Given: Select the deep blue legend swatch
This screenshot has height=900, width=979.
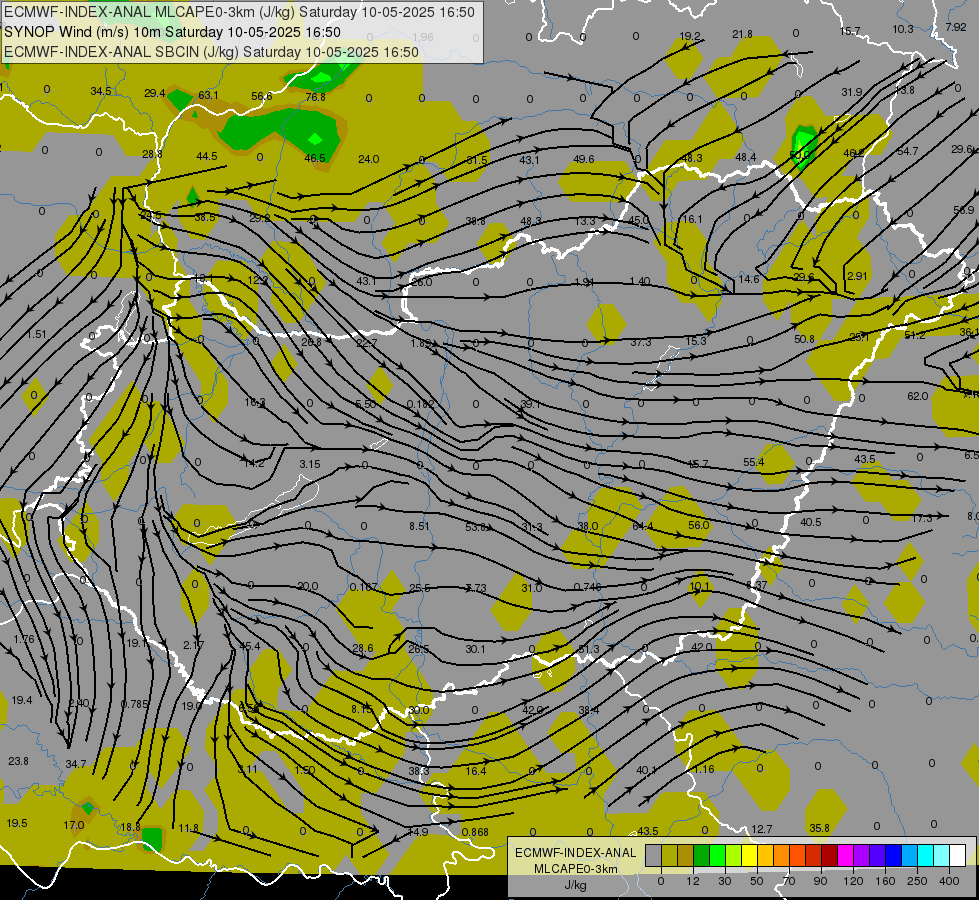Looking at the screenshot, I should click(894, 855).
